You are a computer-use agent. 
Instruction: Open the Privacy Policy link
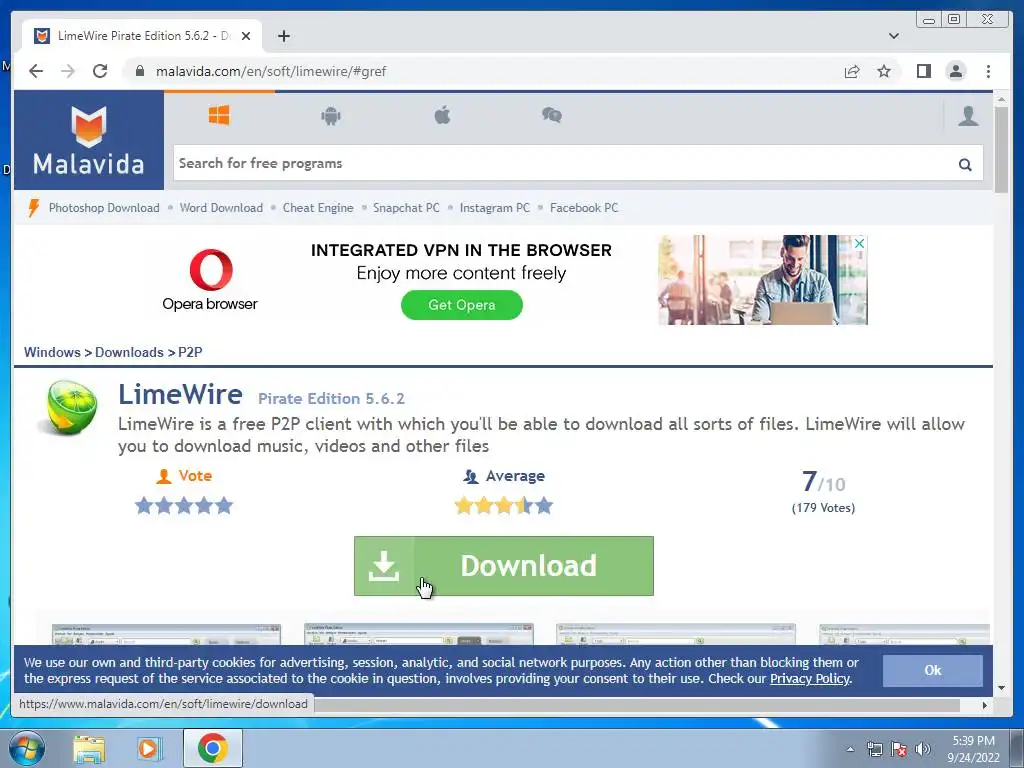tap(810, 679)
